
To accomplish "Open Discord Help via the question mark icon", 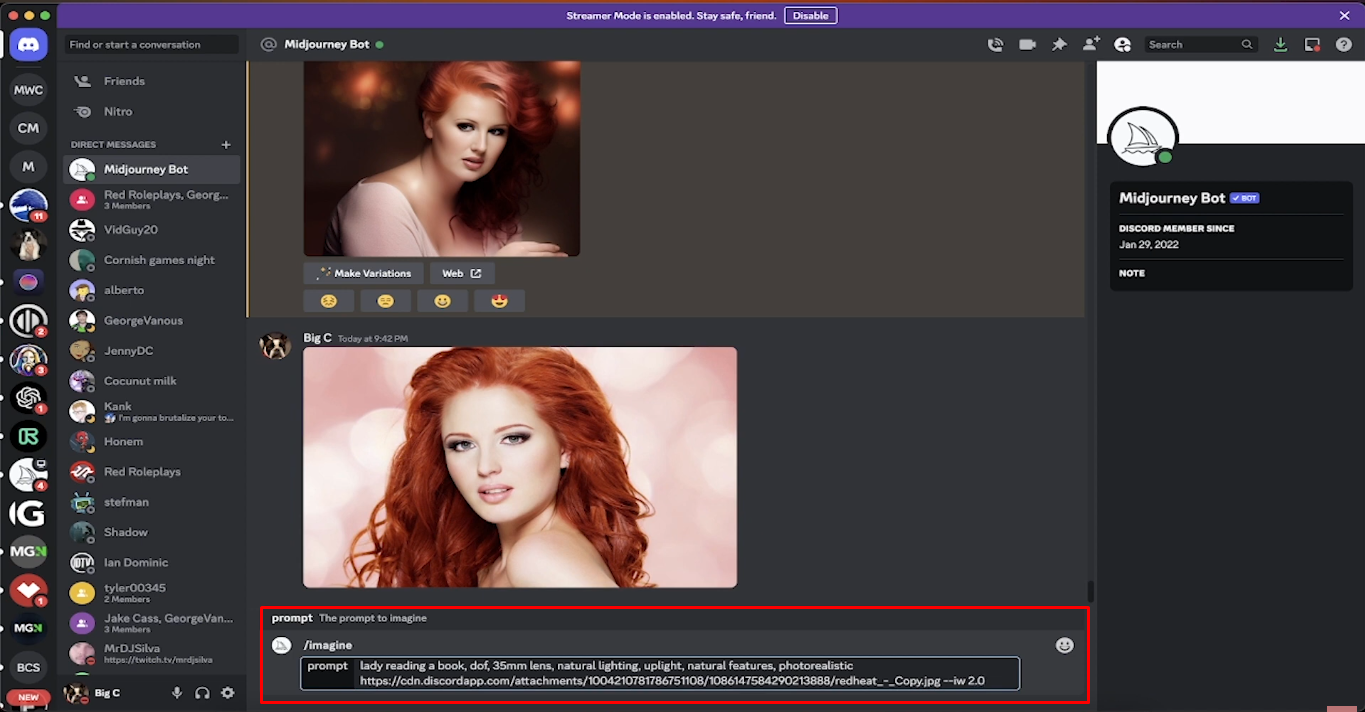I will (1343, 44).
